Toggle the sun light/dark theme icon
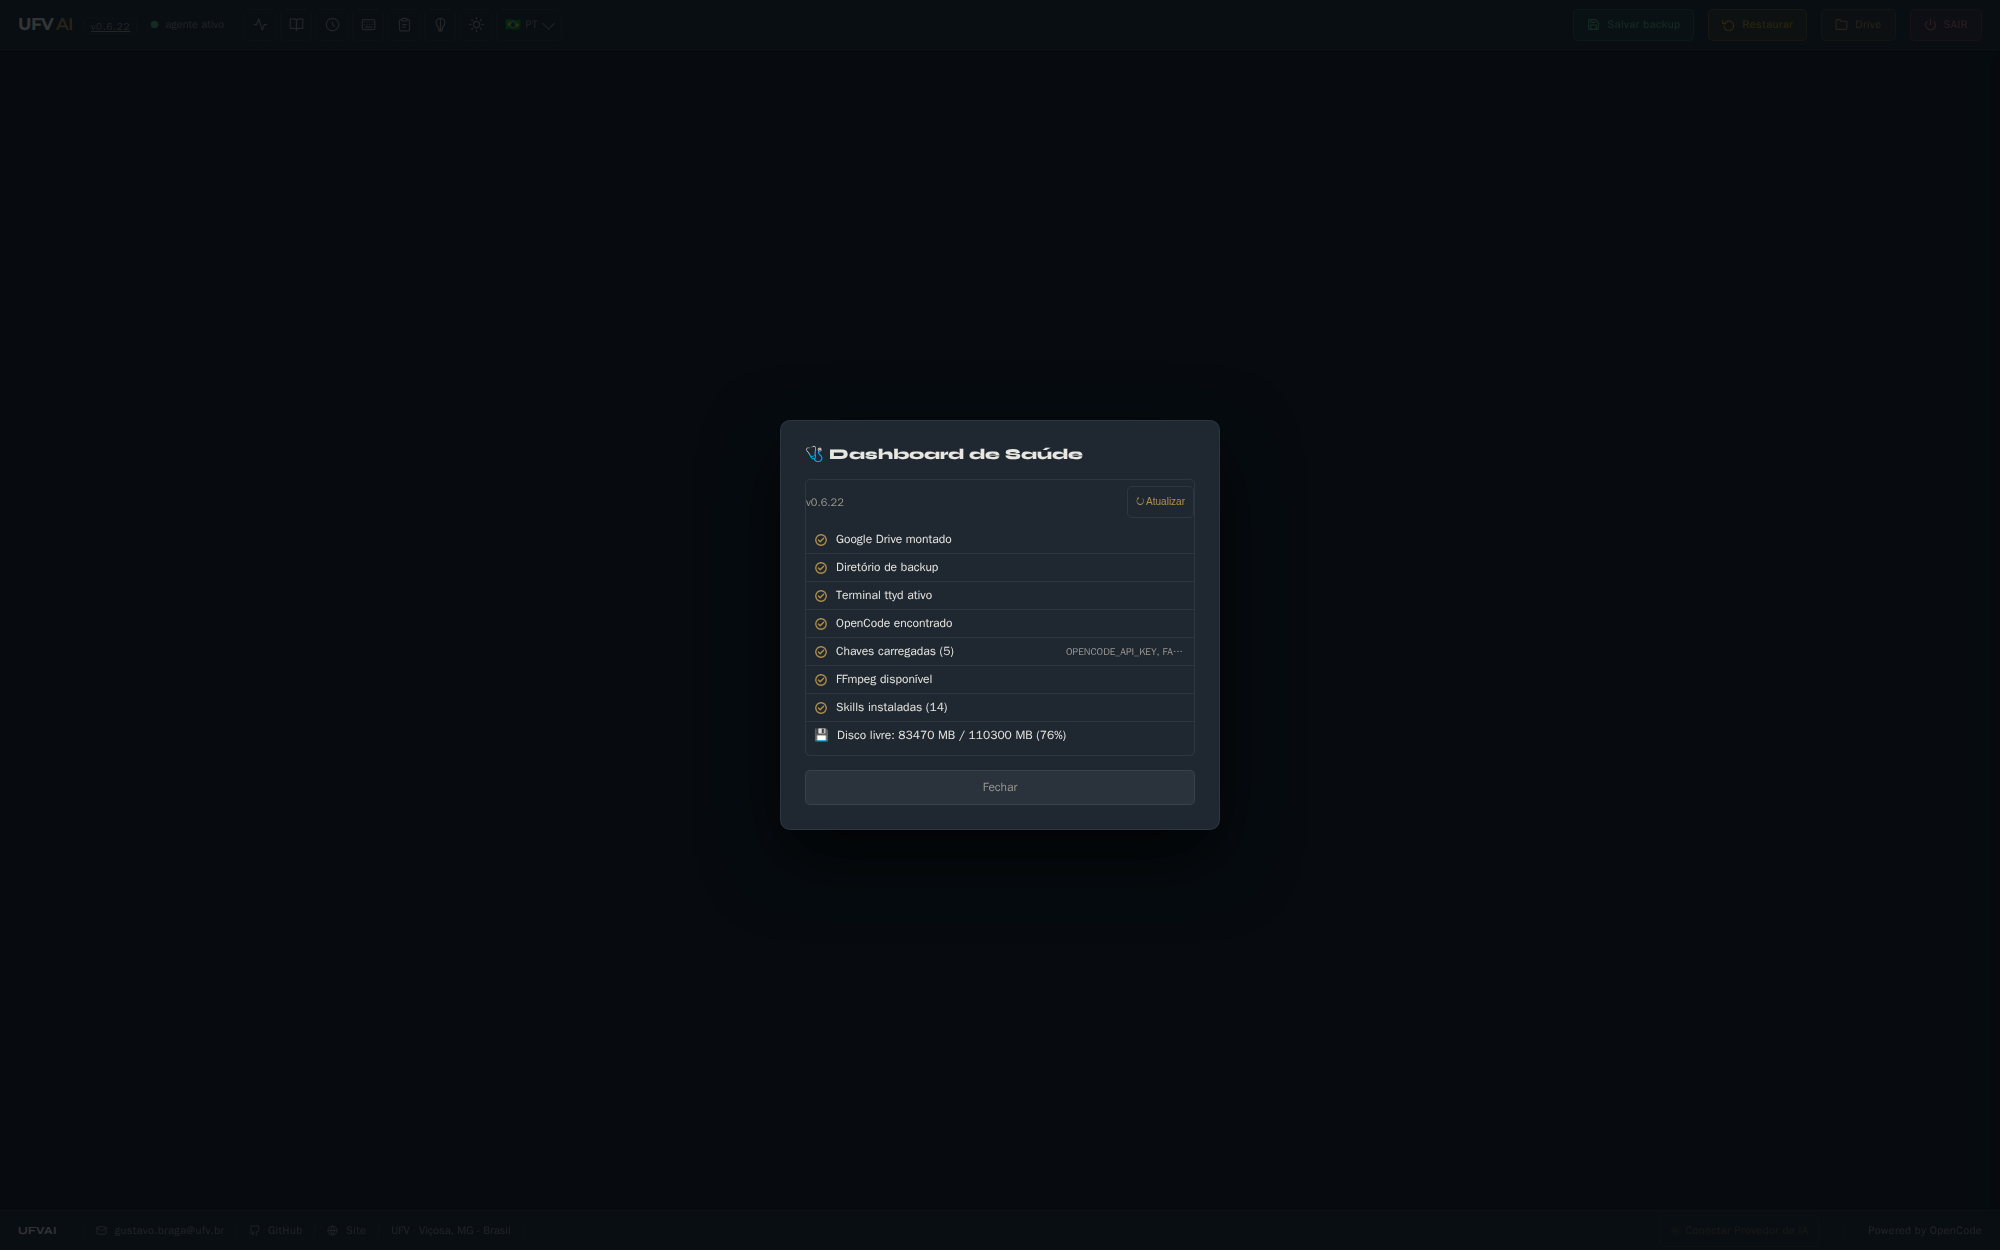The image size is (2000, 1250). pos(476,25)
